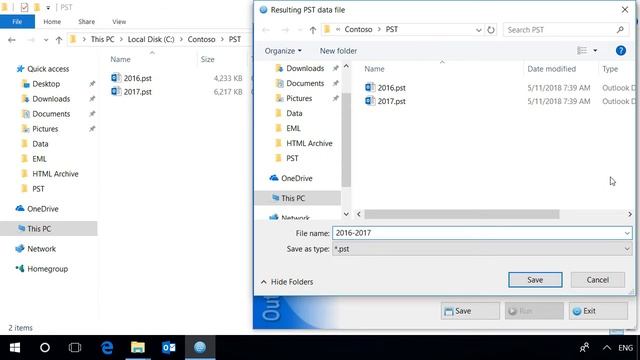
Task: Open the PST folder in dialog tree
Action: pos(292,158)
